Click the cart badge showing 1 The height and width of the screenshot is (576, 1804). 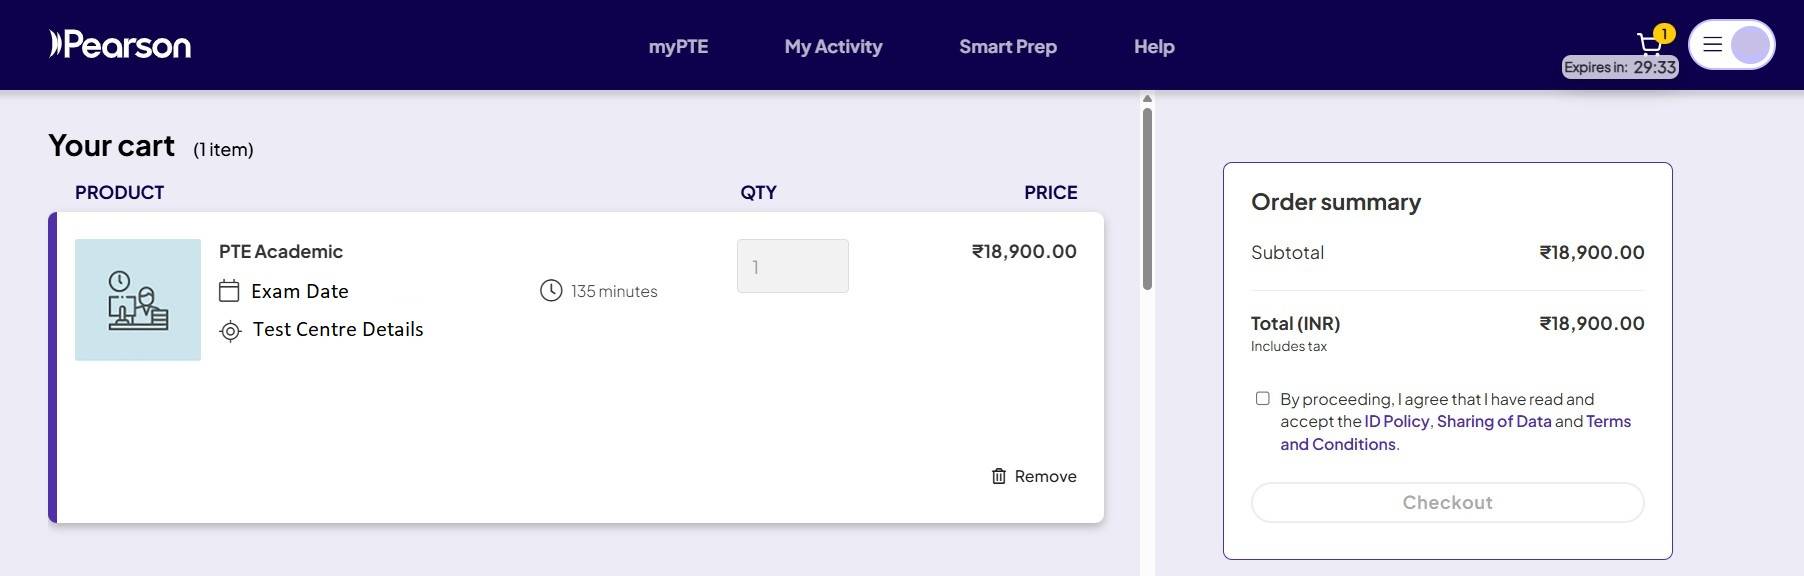pyautogui.click(x=1662, y=33)
